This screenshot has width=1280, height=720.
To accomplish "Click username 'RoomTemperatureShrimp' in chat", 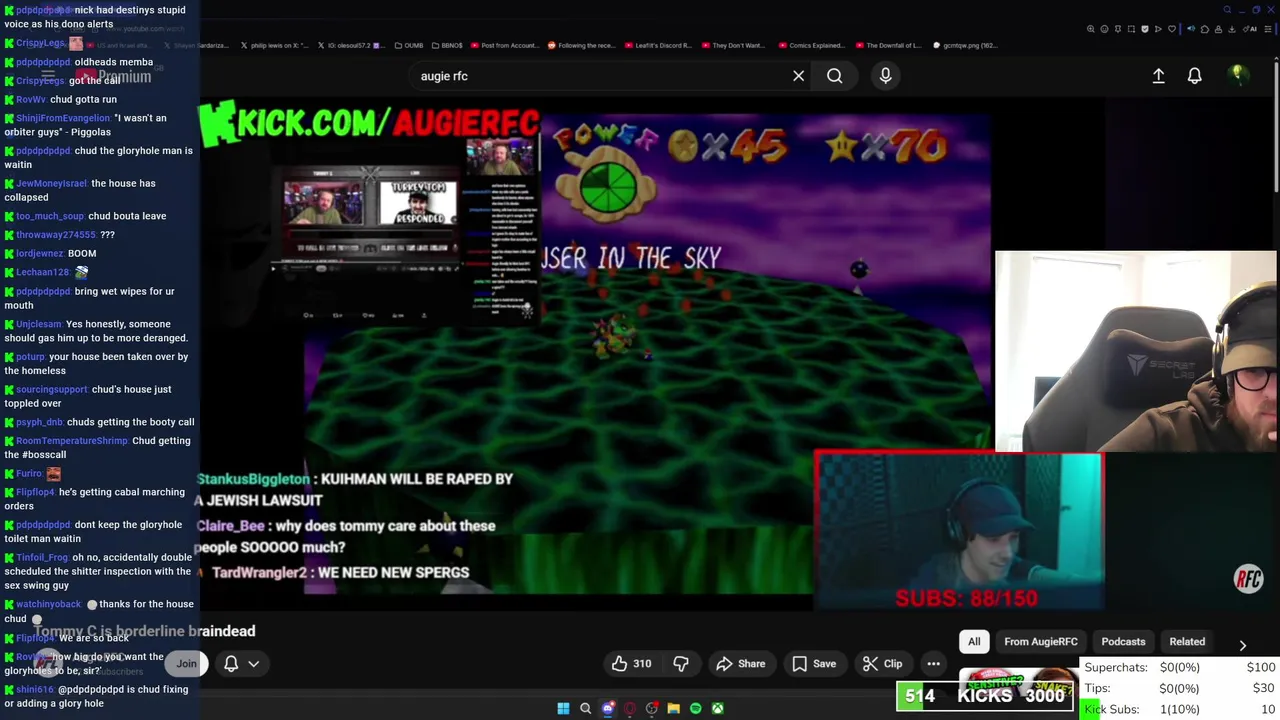I will [72, 441].
